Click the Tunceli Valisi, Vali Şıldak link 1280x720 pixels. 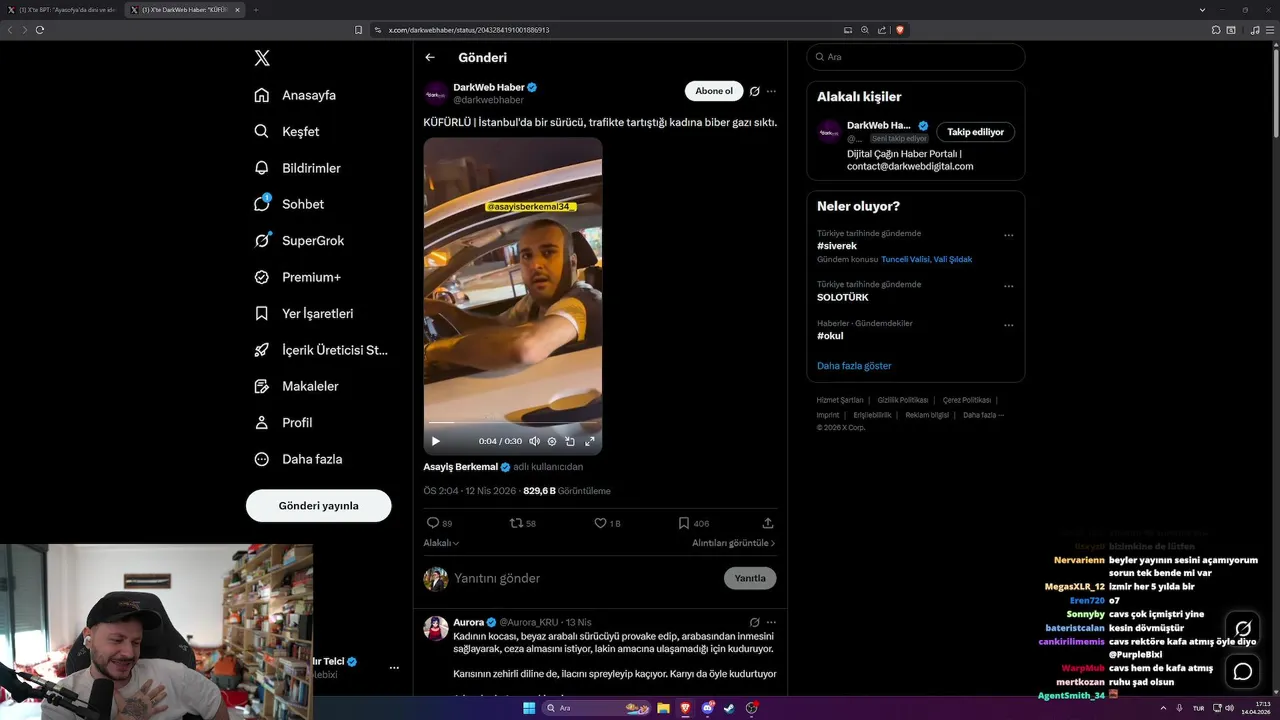(926, 259)
